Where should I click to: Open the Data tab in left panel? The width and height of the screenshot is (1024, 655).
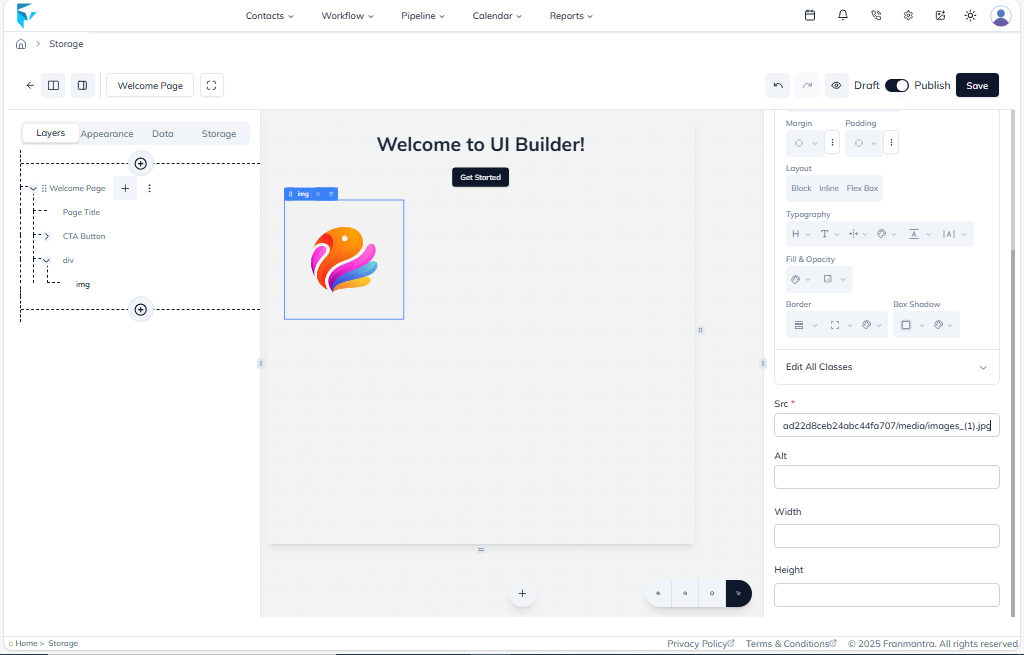tap(162, 133)
